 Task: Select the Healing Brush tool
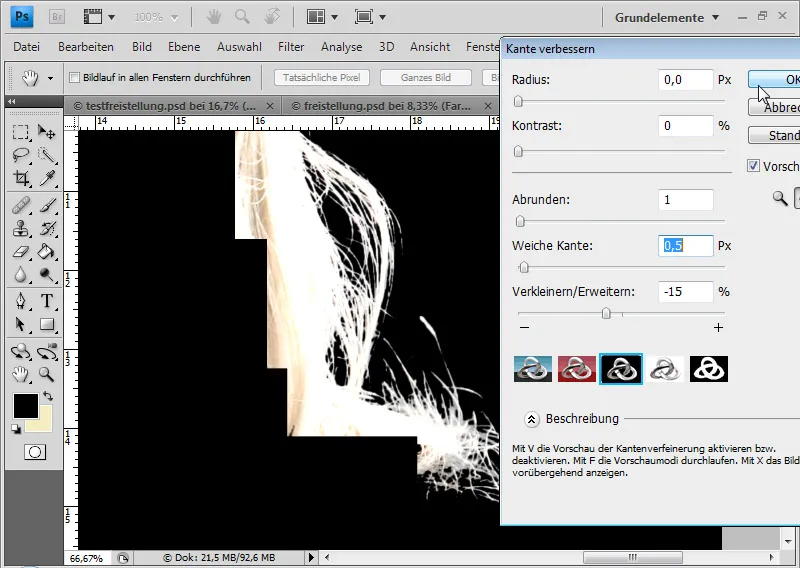20,206
